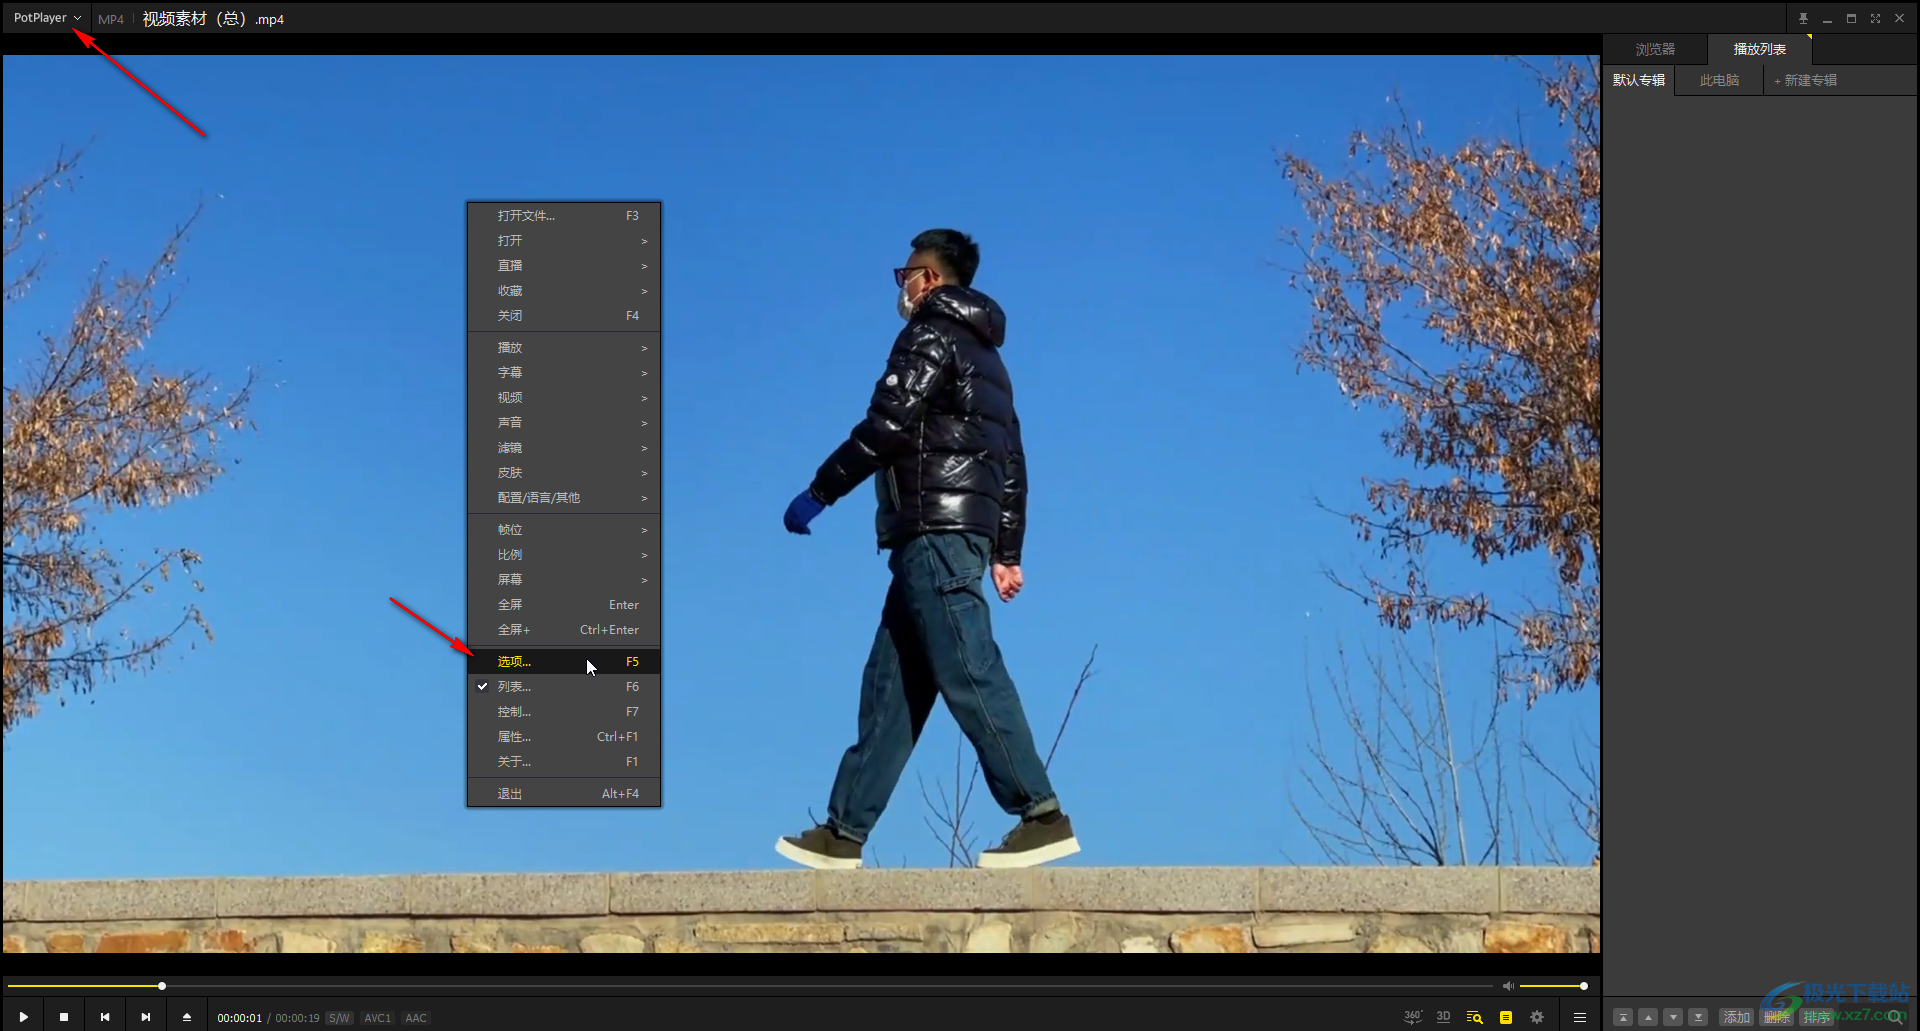Open 属性... from the menu
This screenshot has width=1920, height=1031.
tap(564, 737)
